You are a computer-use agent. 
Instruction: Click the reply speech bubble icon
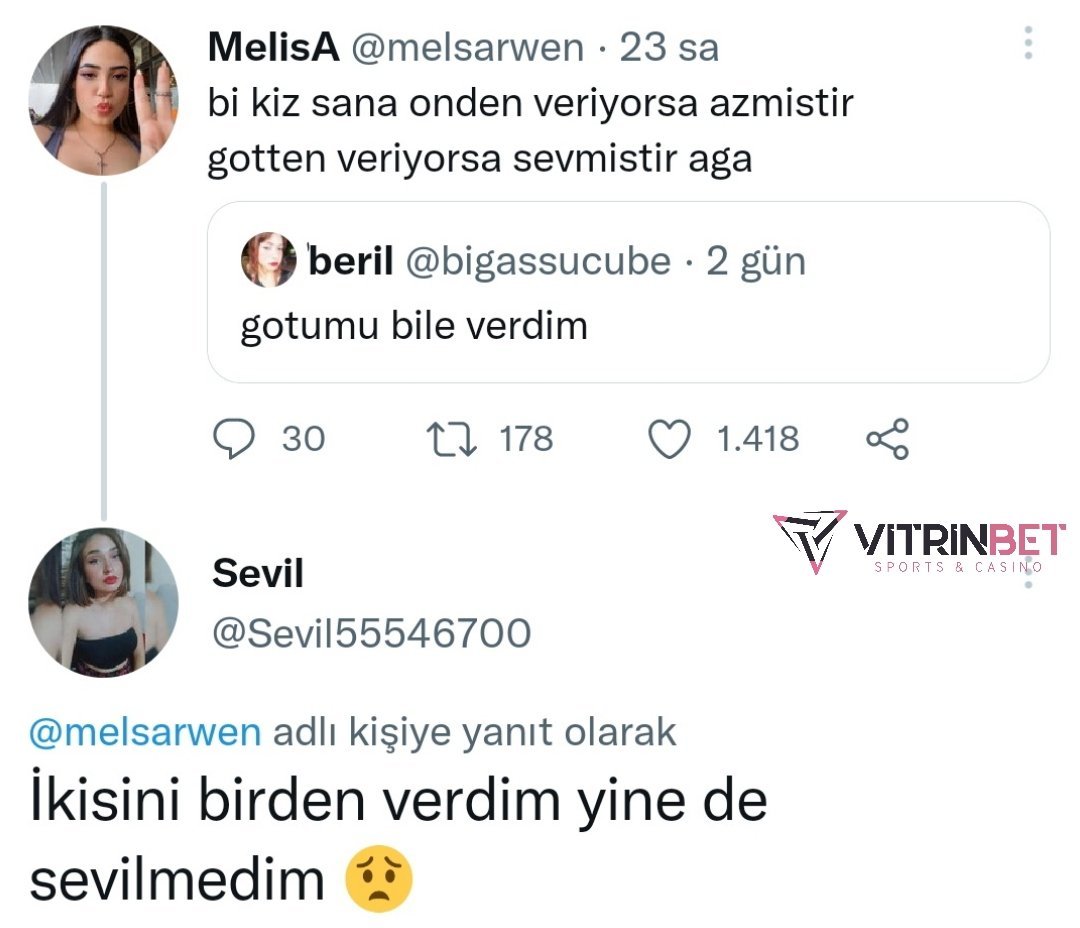(x=235, y=439)
